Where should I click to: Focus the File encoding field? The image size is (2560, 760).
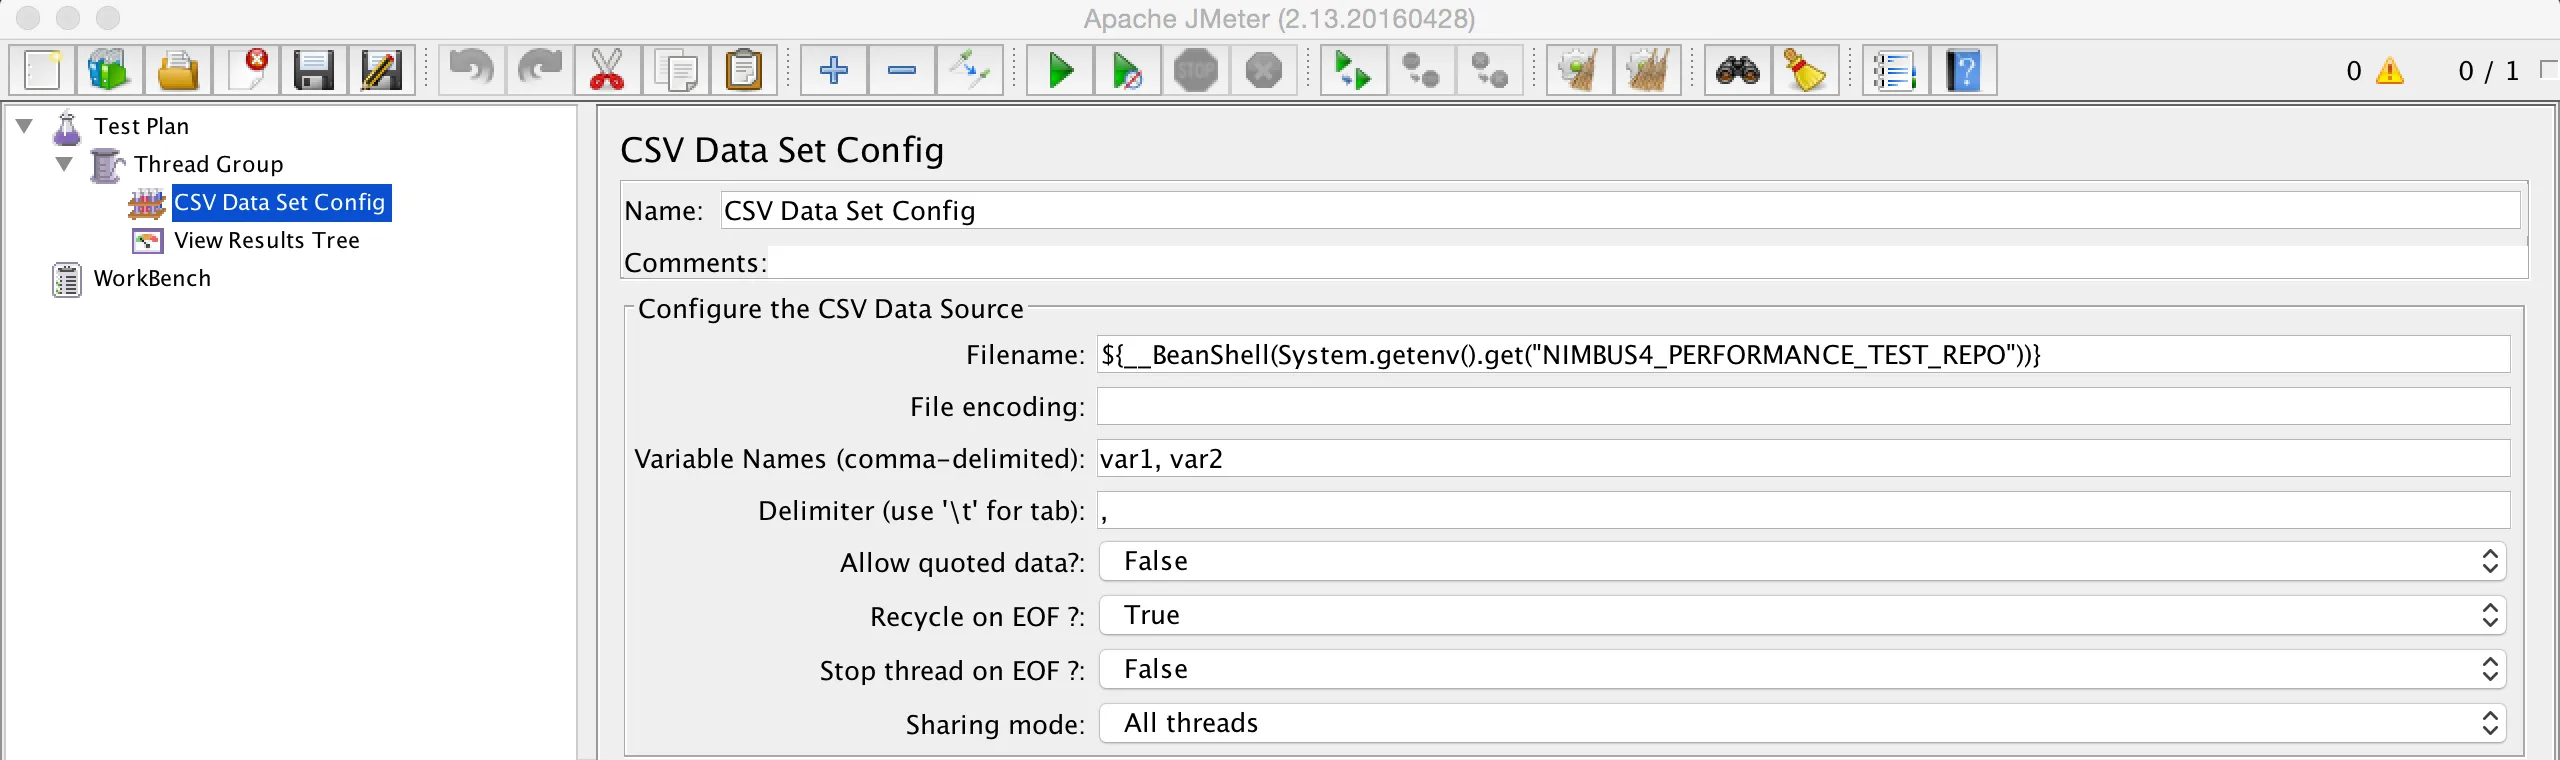pyautogui.click(x=1803, y=407)
